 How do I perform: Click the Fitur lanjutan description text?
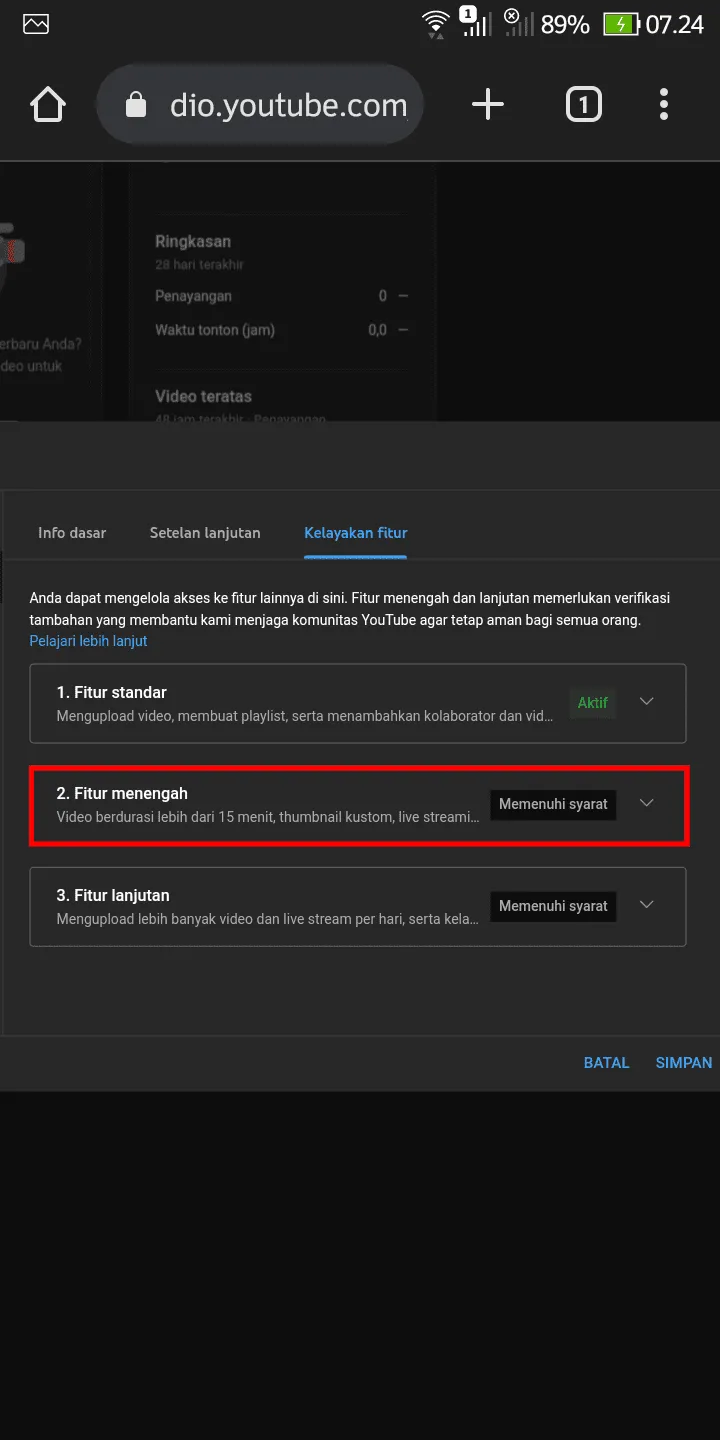[267, 919]
